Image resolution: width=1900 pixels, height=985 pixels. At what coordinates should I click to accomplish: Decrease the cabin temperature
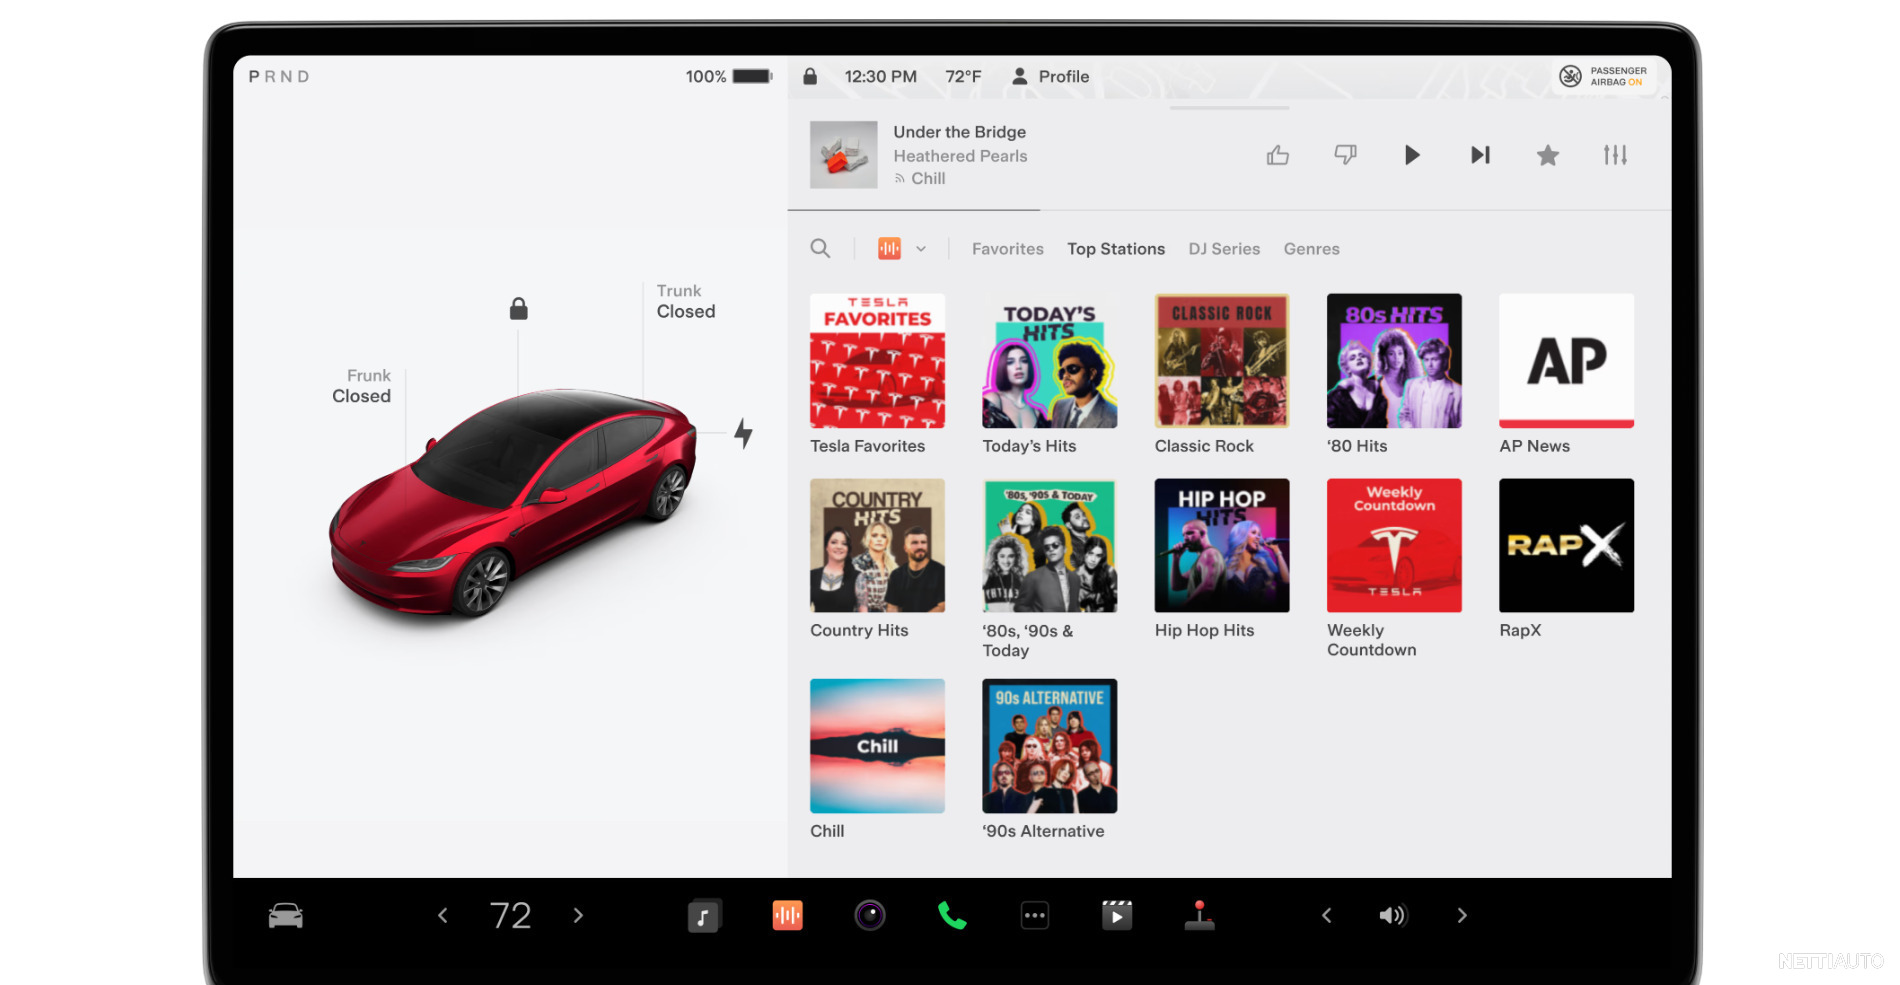coord(442,915)
